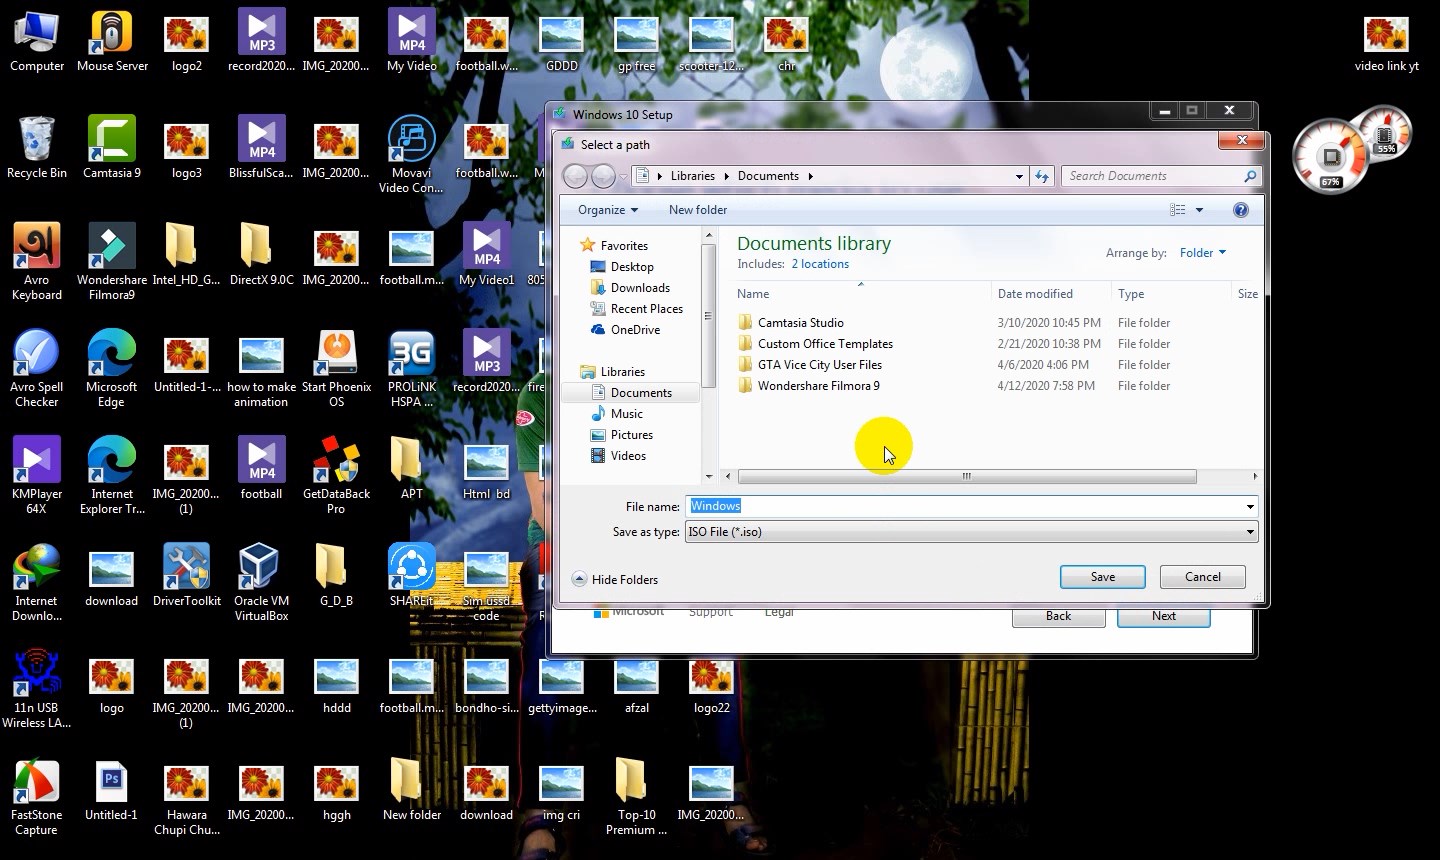Open the DirectX 9.0C folder icon

(x=262, y=255)
